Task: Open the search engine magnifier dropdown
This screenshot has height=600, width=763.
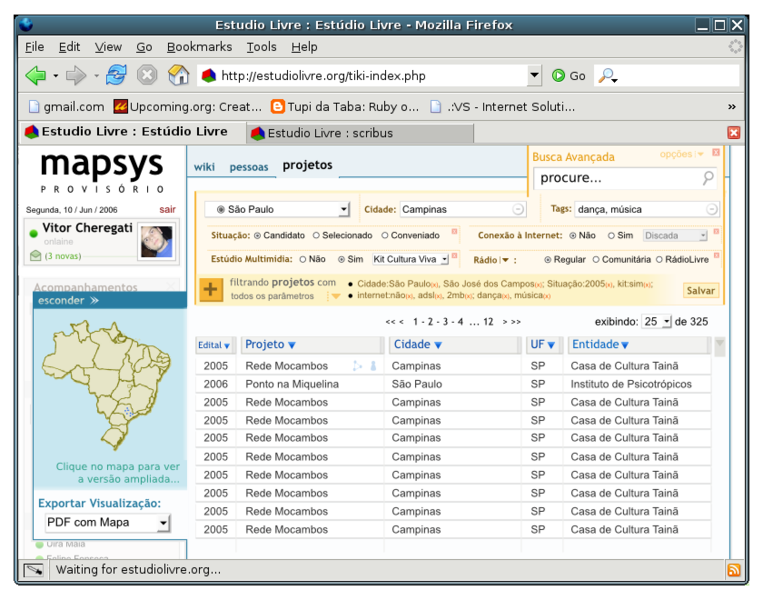Action: 608,76
